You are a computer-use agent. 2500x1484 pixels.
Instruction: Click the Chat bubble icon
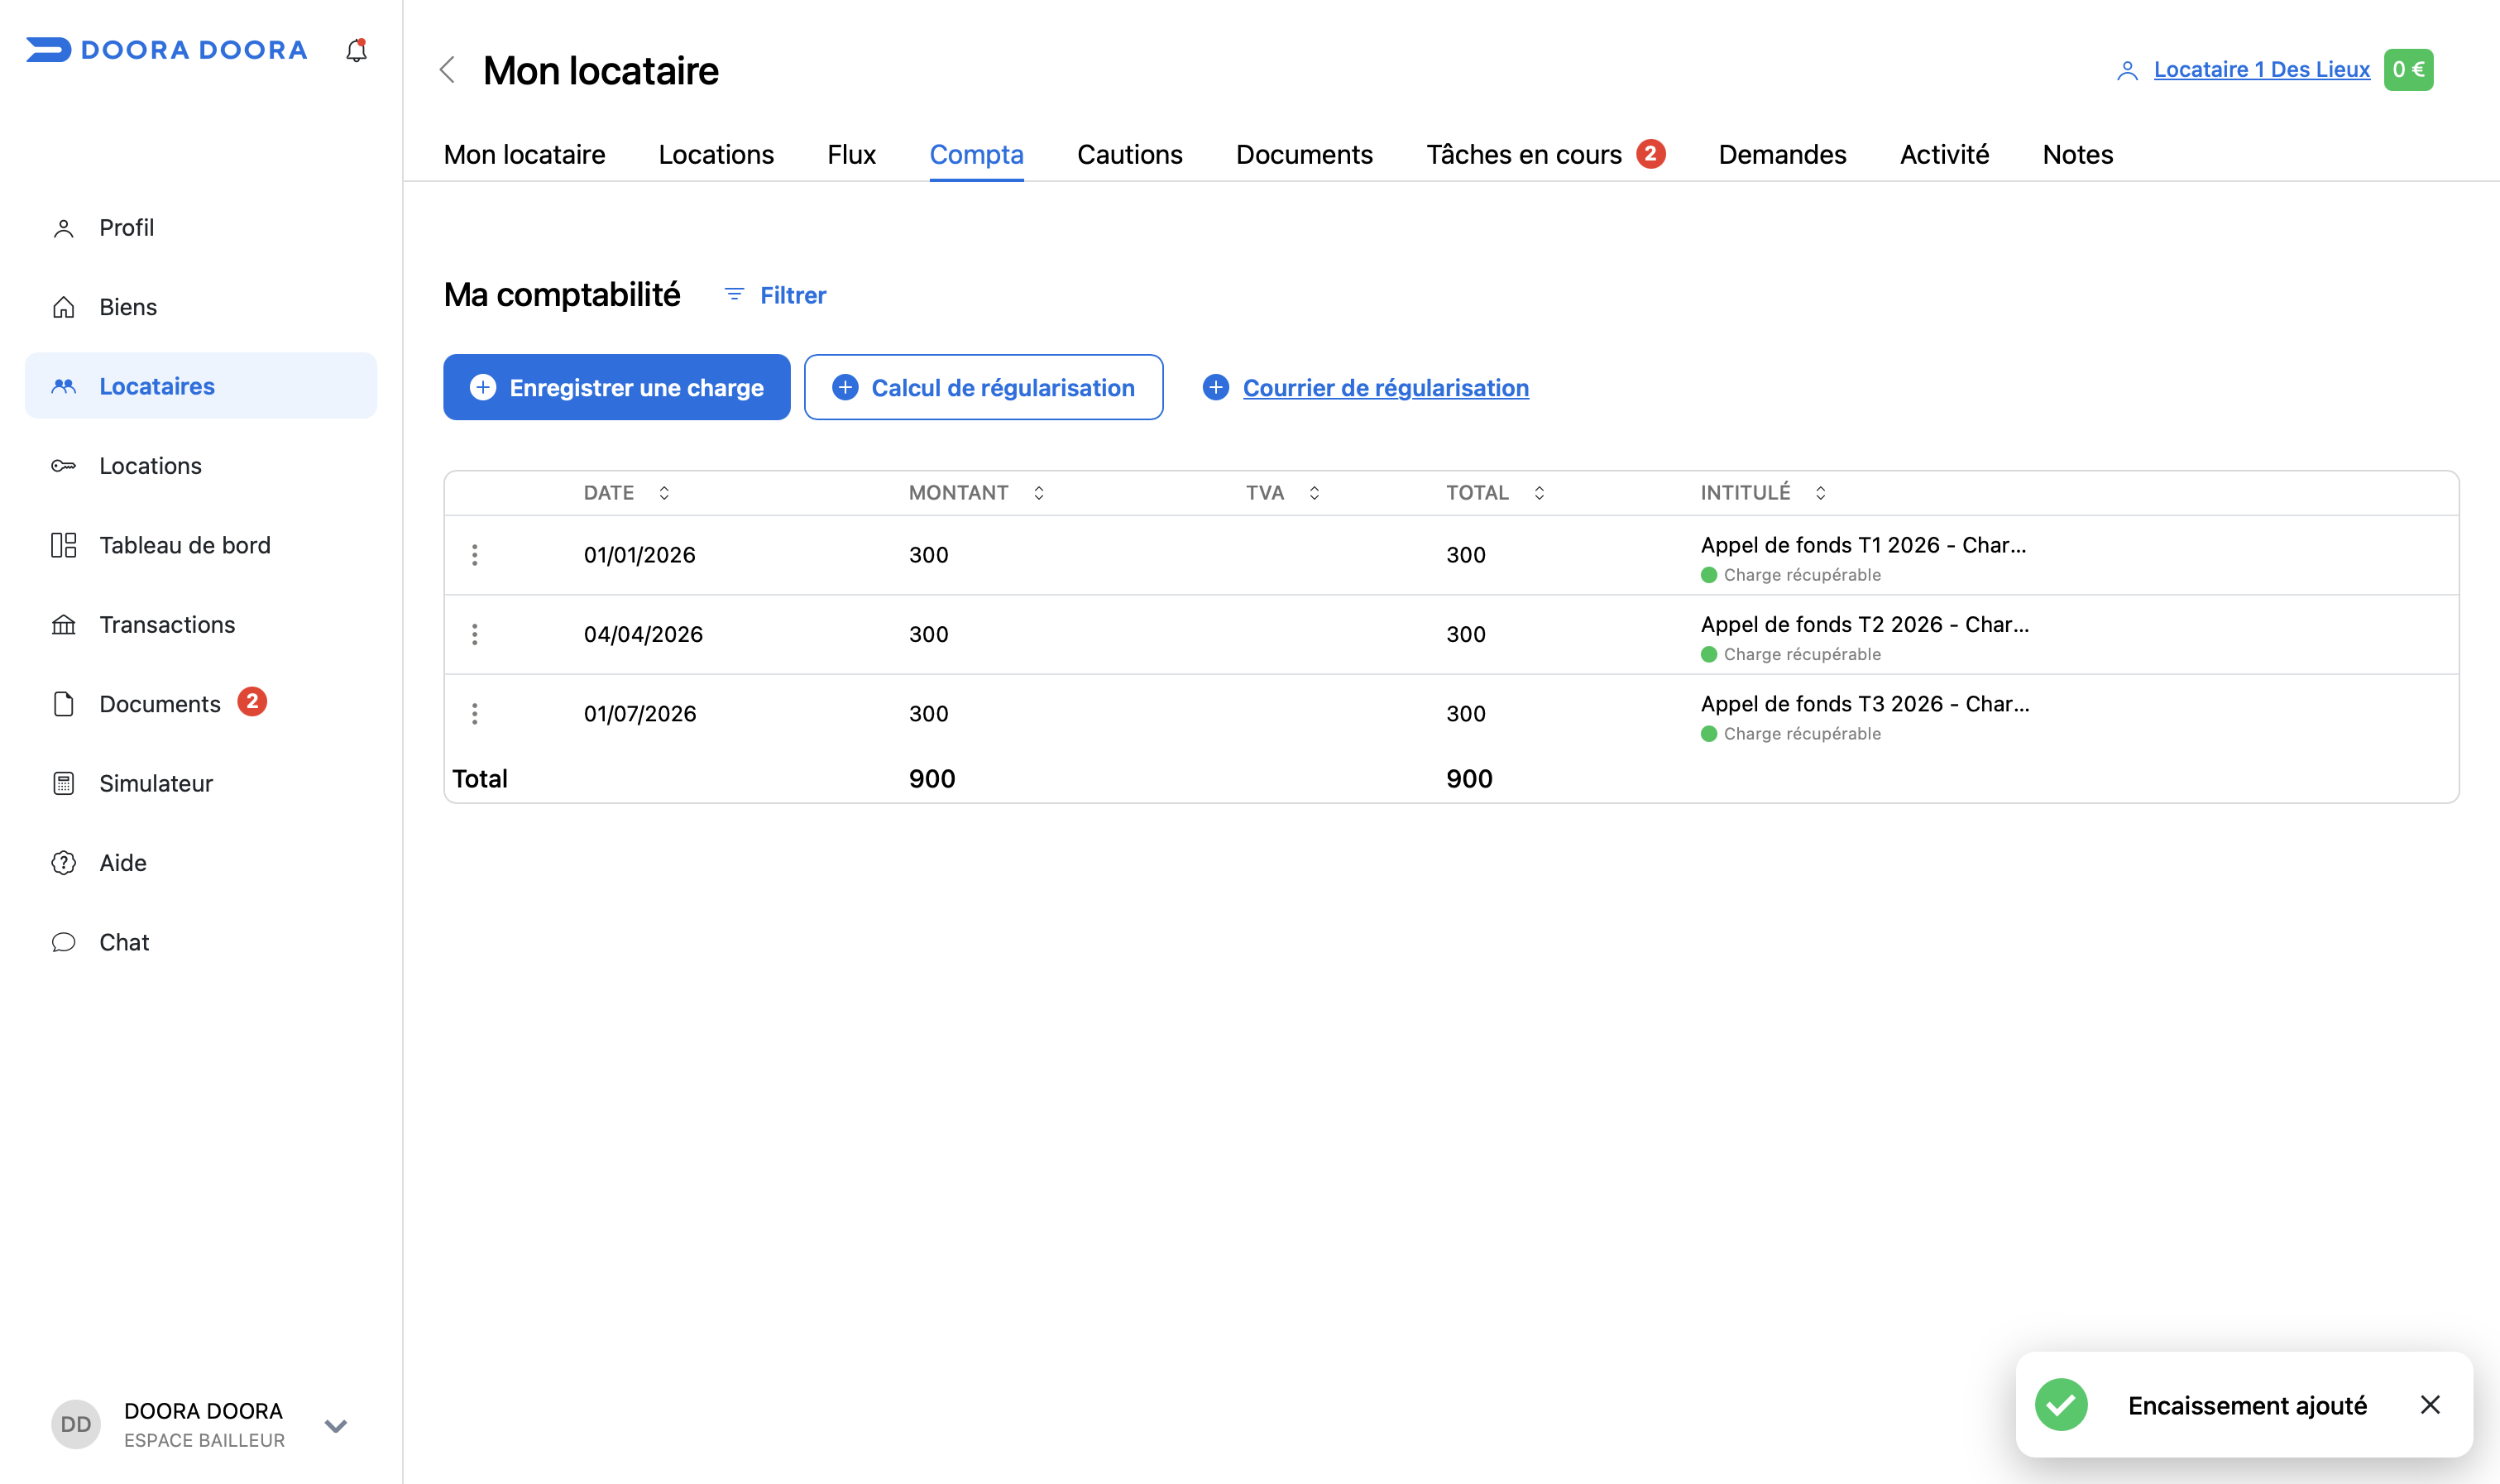[63, 942]
